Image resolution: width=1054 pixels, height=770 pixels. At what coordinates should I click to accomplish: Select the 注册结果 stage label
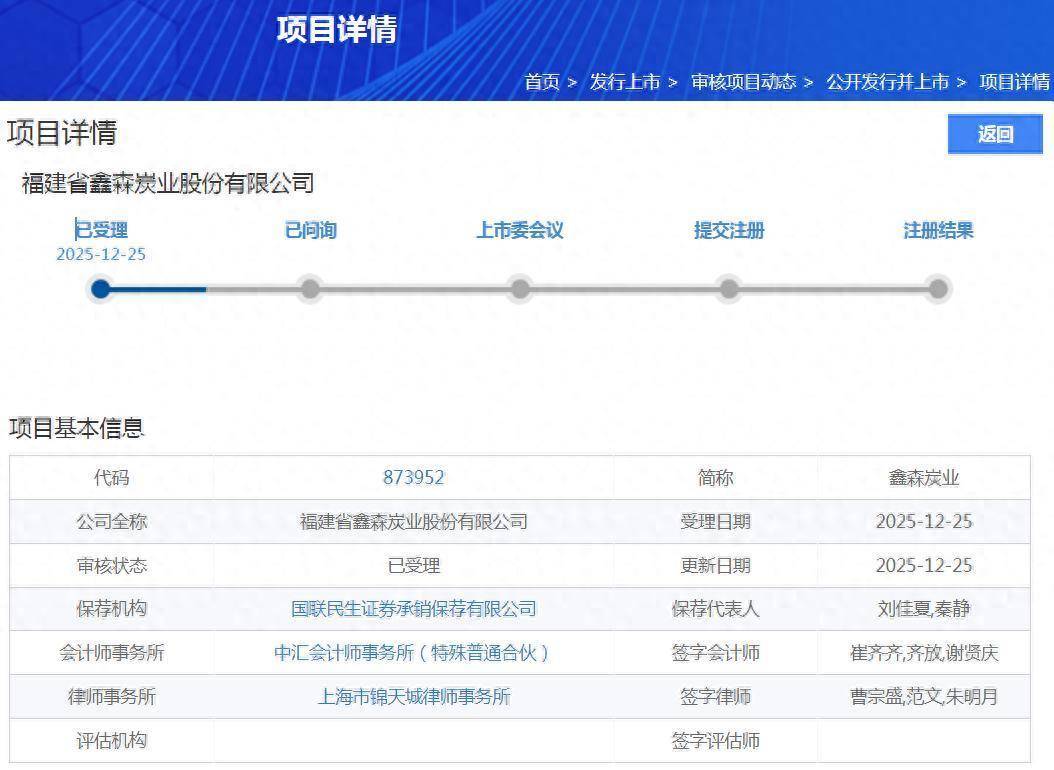938,231
